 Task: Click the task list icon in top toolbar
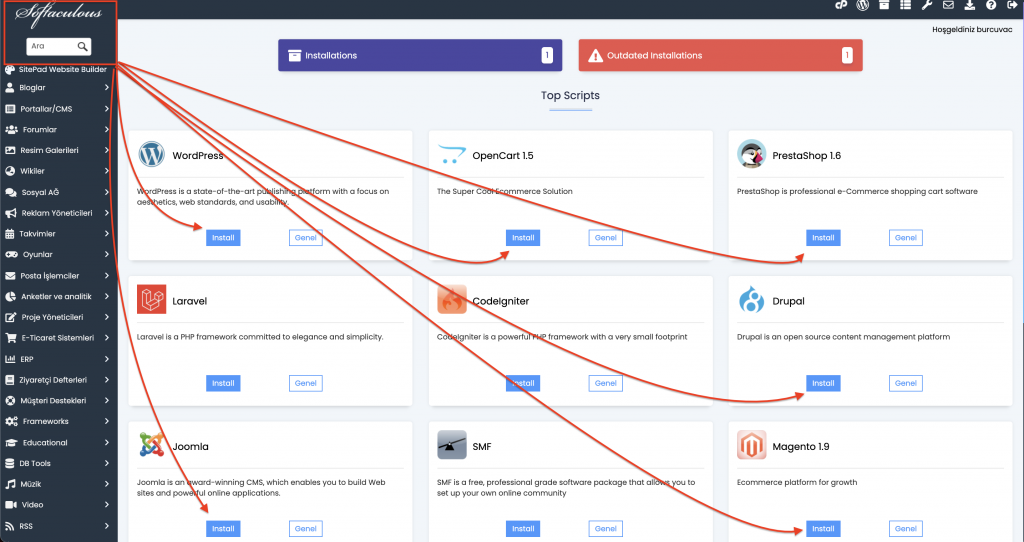tap(905, 6)
